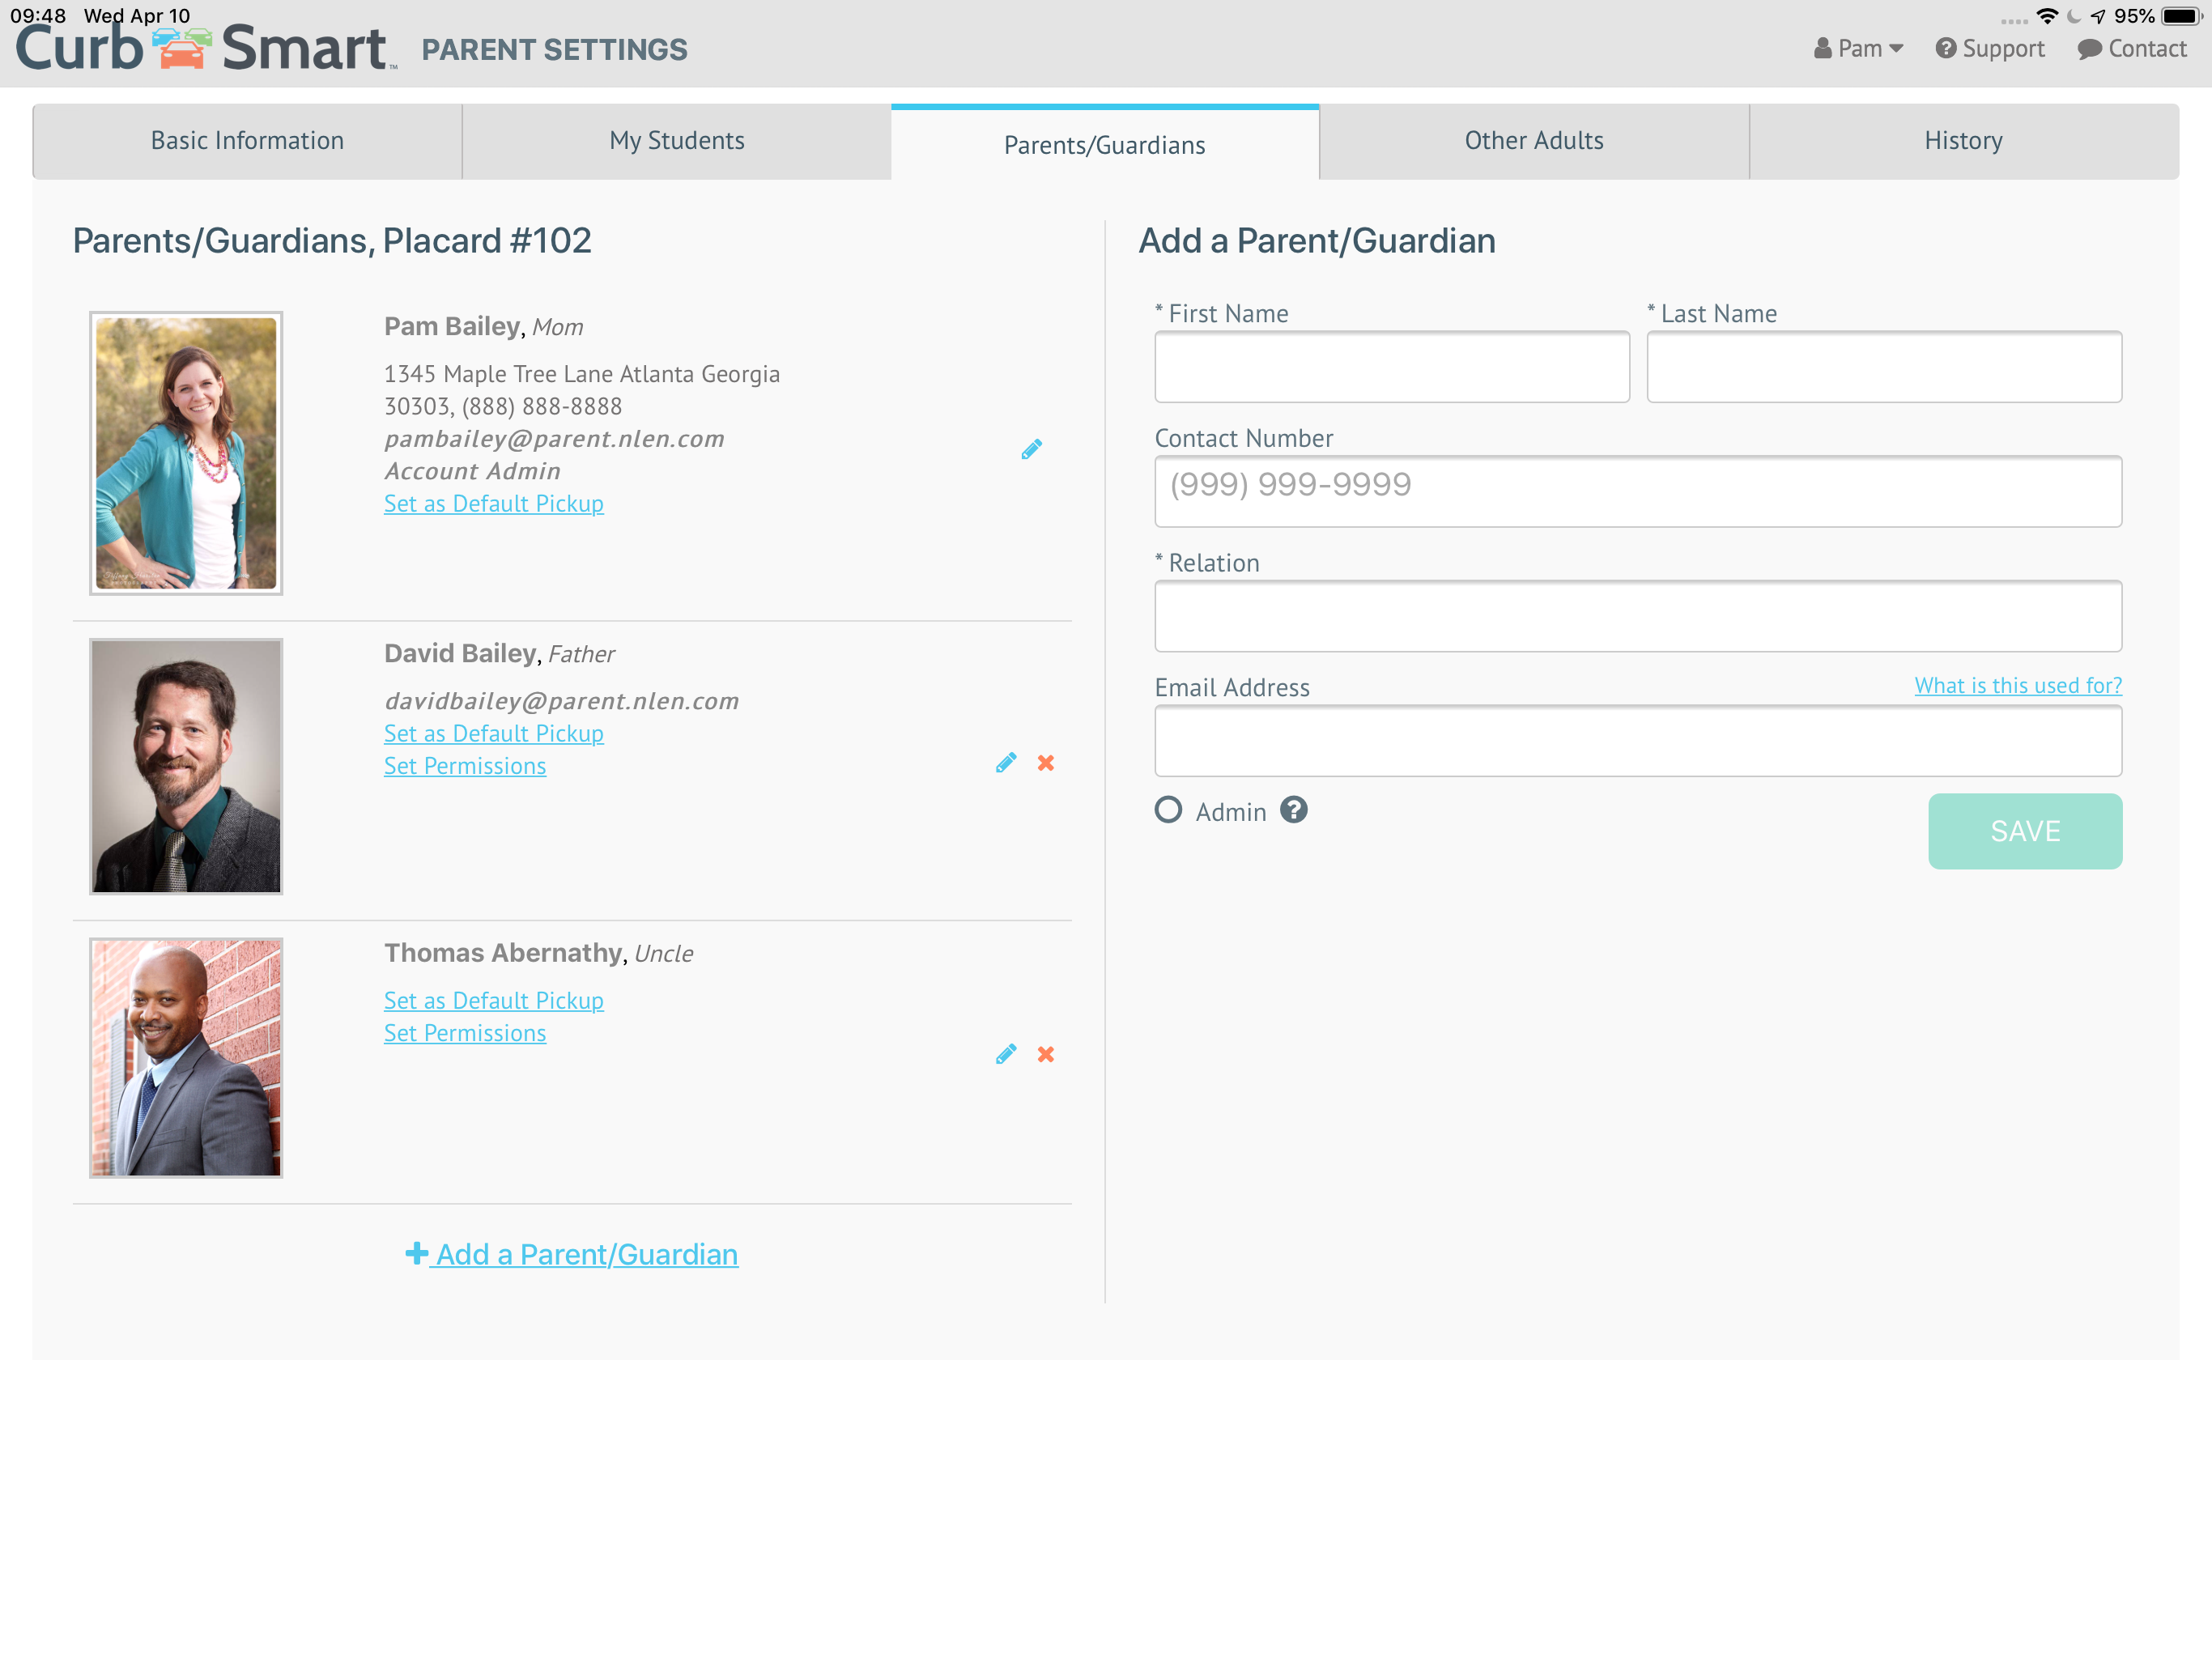Open Support from the header
The image size is (2212, 1658).
coord(1990,48)
